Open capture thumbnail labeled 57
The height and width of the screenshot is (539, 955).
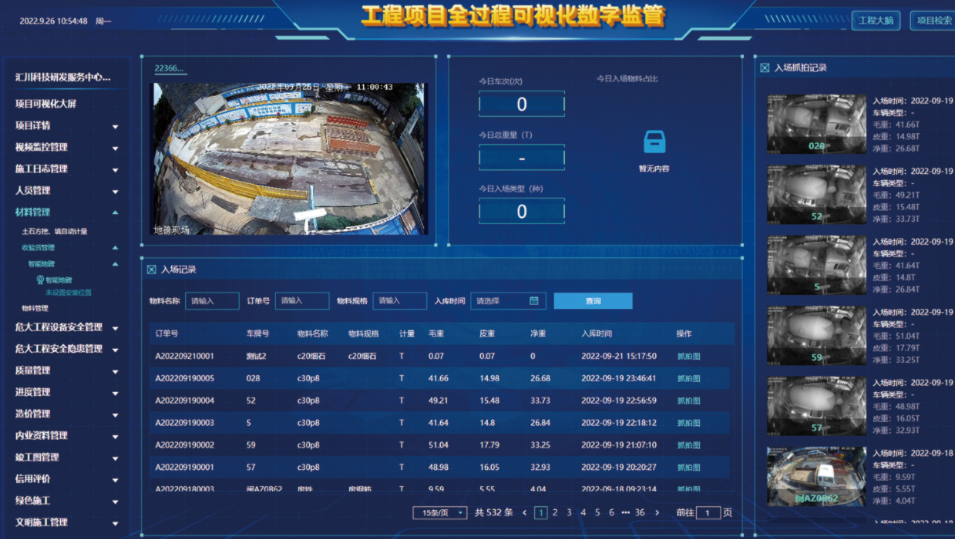coord(816,406)
